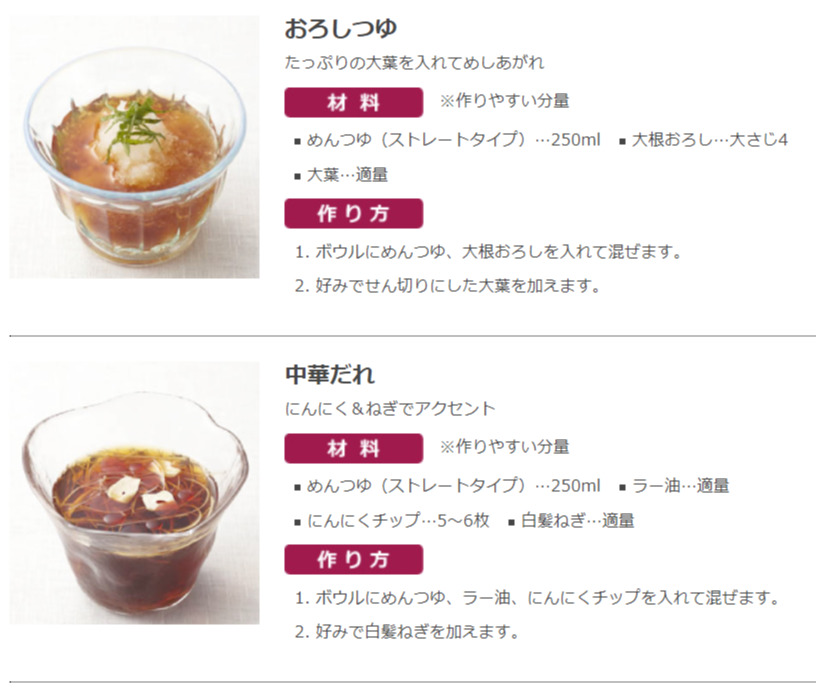Click the 大葉…適量 ingredient item
The height and width of the screenshot is (693, 825).
pos(341,175)
